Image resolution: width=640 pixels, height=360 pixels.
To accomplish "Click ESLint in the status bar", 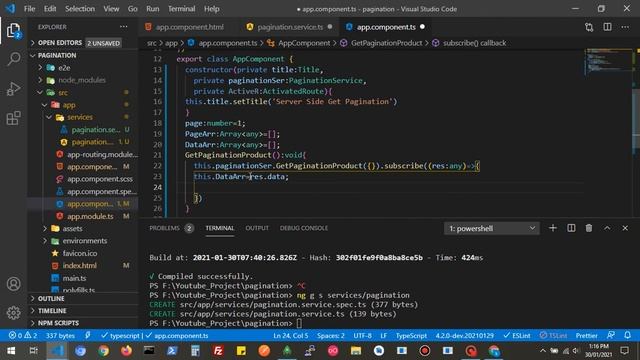I will pyautogui.click(x=517, y=336).
